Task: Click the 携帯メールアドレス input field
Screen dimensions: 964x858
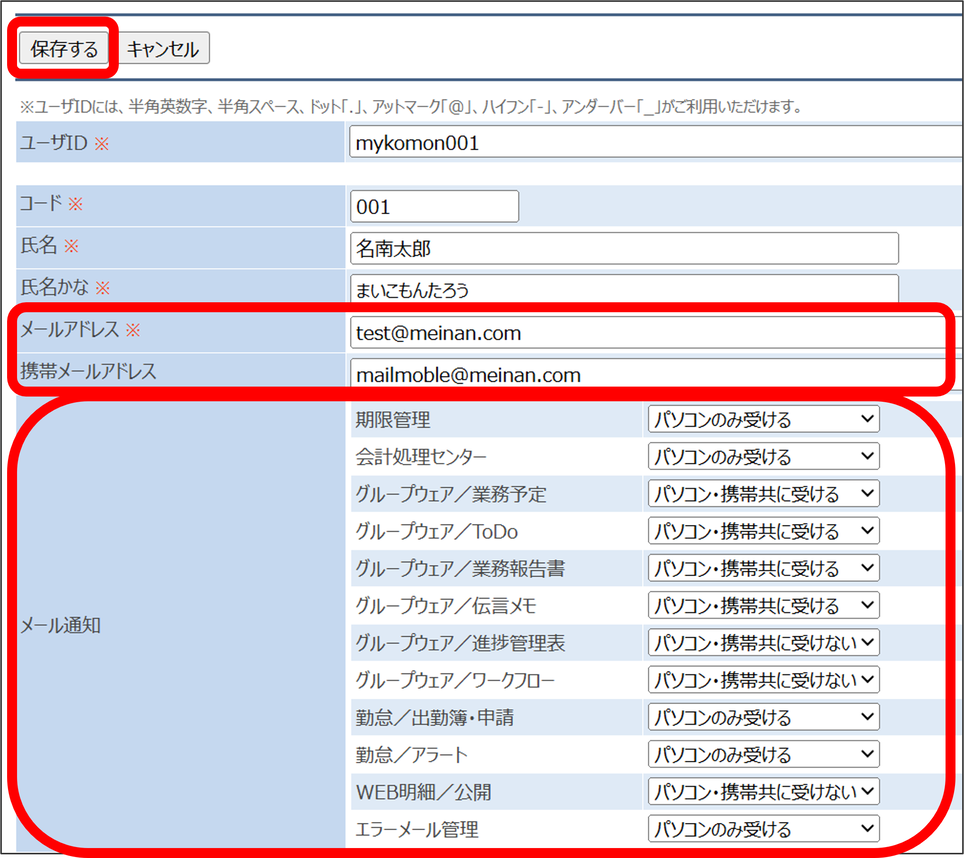Action: click(x=650, y=375)
